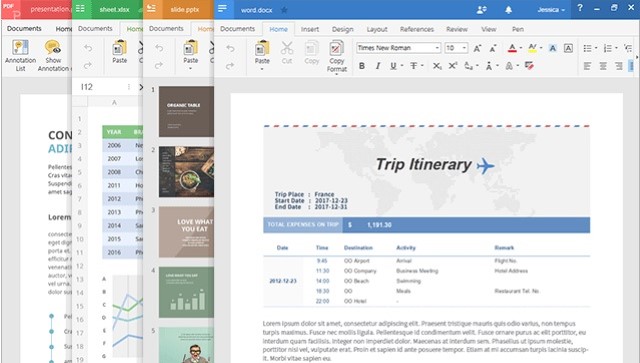
Task: Decrease font size with shrink font icon
Action: click(493, 49)
